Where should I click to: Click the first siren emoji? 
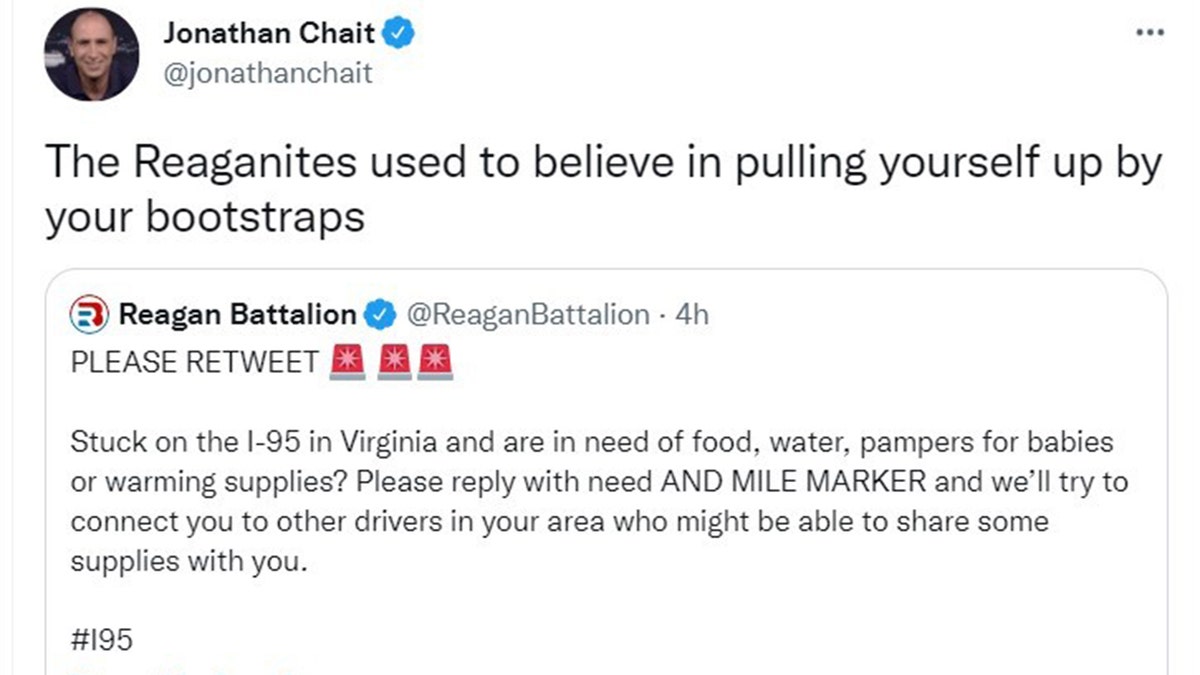347,361
